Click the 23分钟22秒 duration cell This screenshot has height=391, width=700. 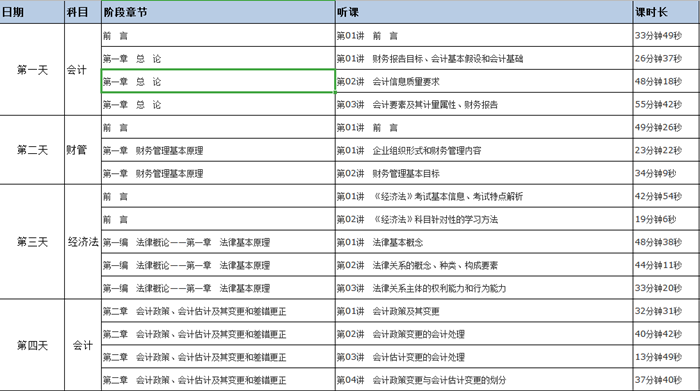pos(667,150)
